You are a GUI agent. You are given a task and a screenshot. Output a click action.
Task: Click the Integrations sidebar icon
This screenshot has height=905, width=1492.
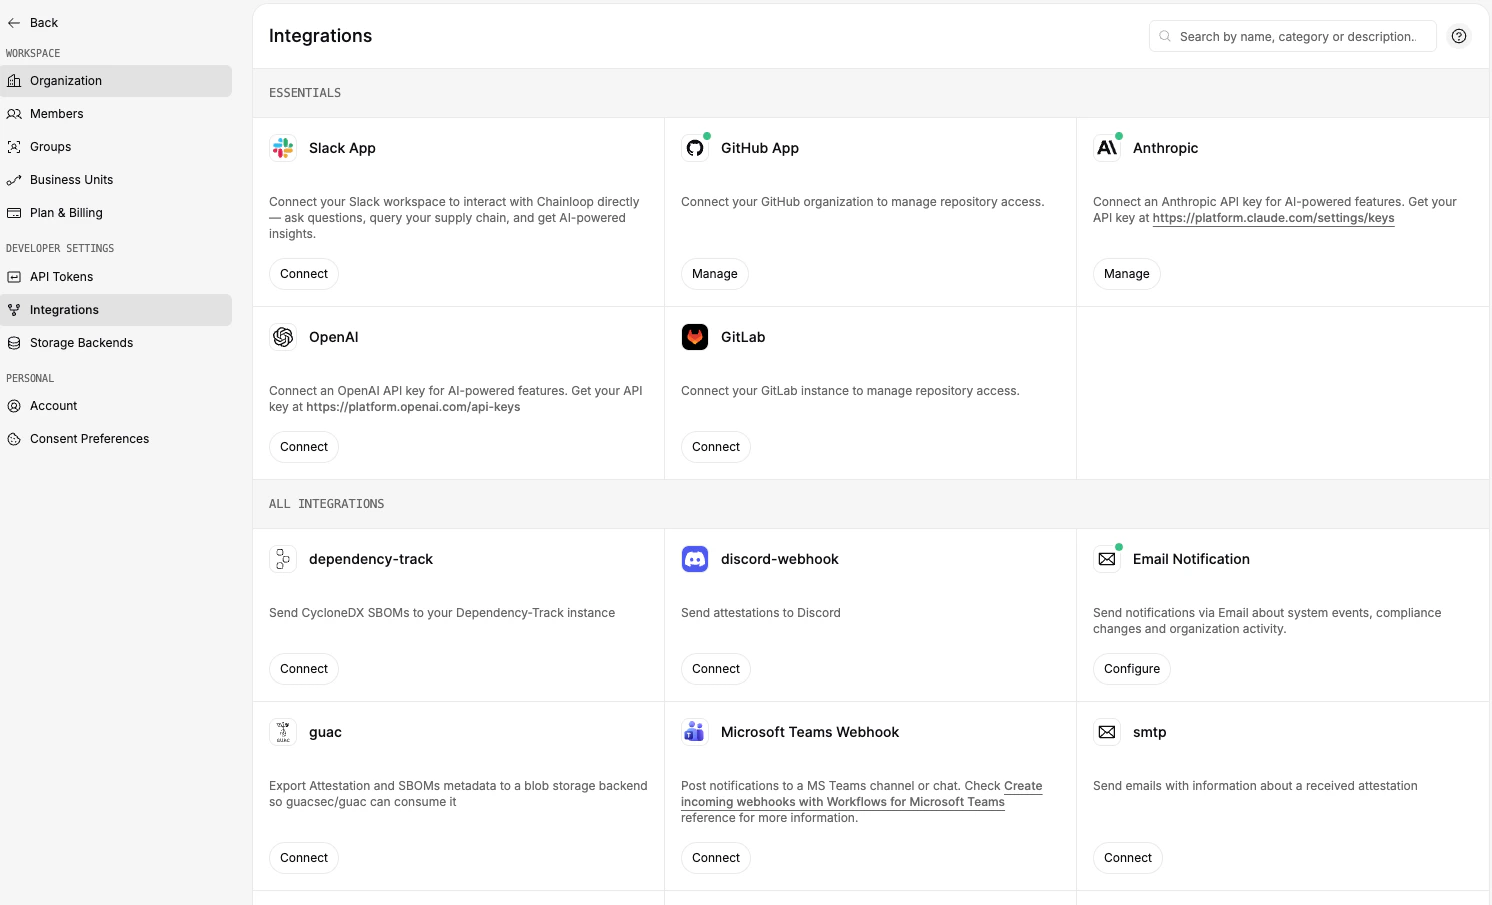(14, 310)
